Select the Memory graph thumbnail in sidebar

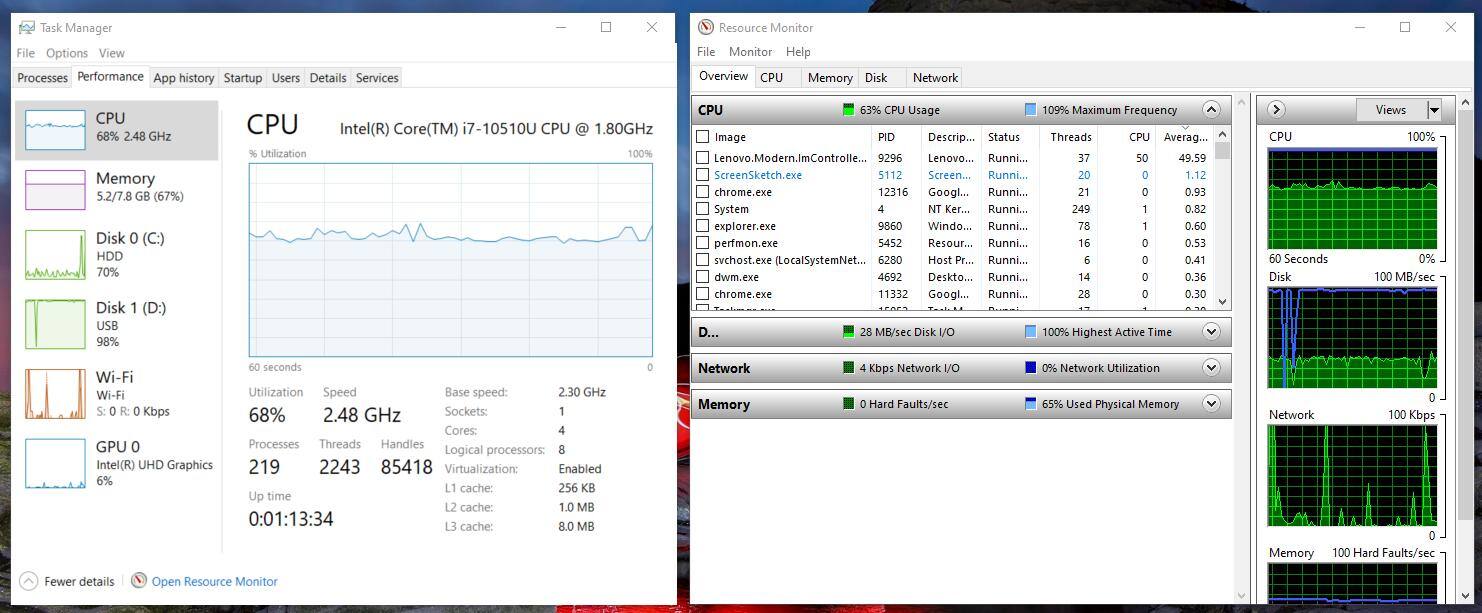pyautogui.click(x=55, y=189)
